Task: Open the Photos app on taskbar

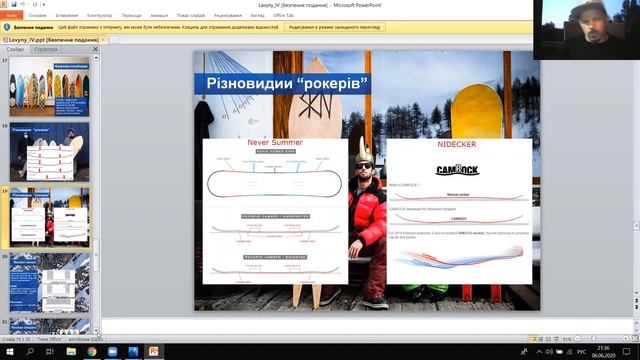Action: pyautogui.click(x=133, y=351)
